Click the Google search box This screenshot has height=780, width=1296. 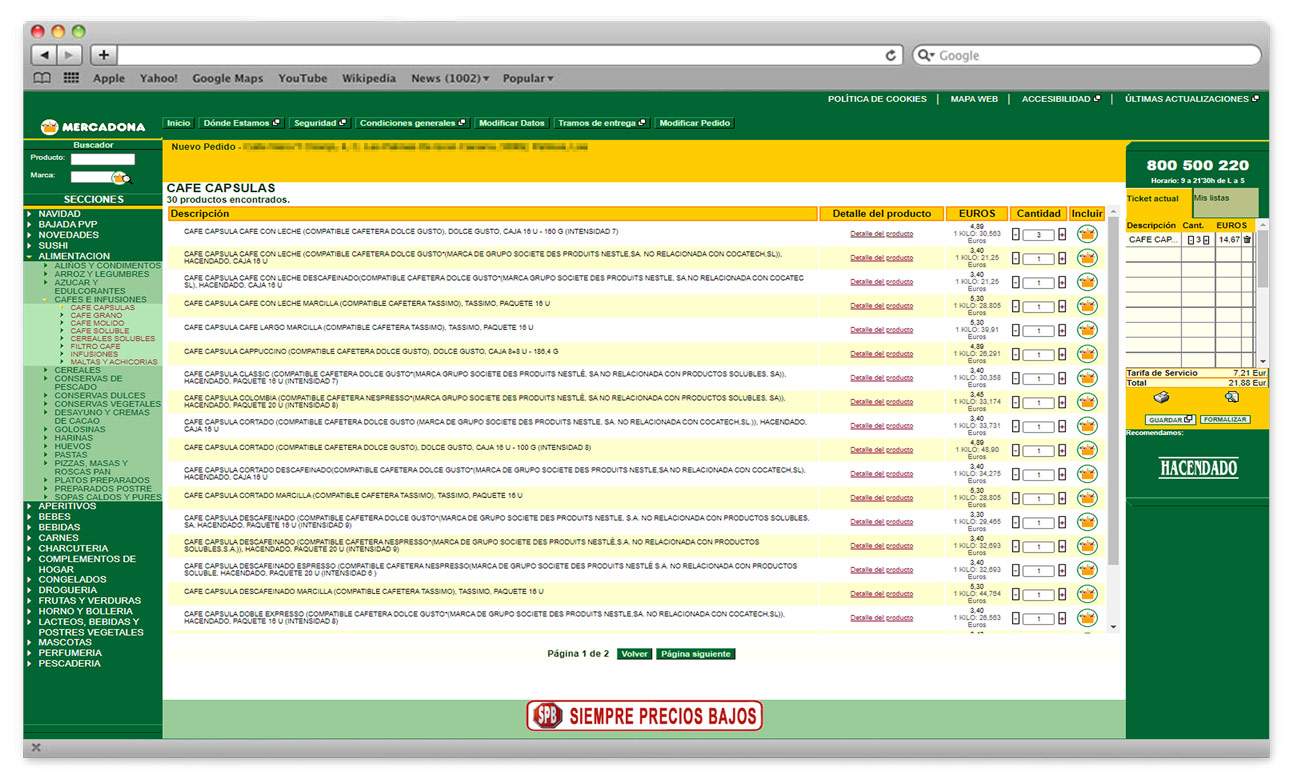(1086, 55)
